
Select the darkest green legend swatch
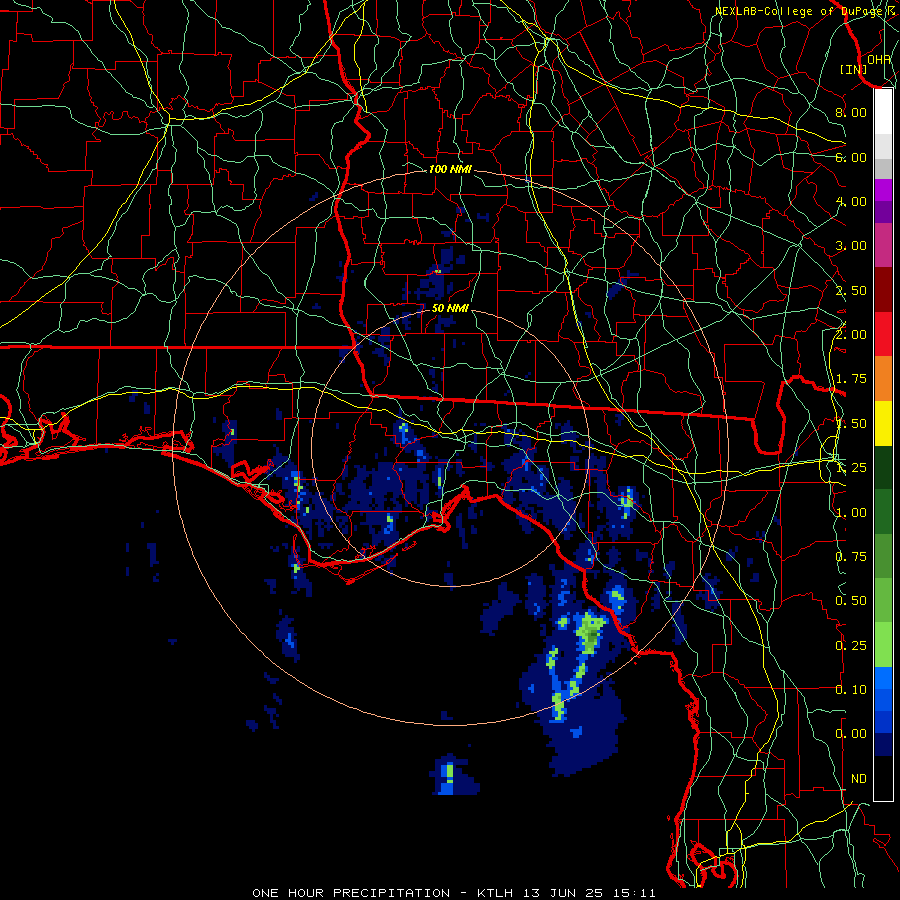(x=883, y=468)
